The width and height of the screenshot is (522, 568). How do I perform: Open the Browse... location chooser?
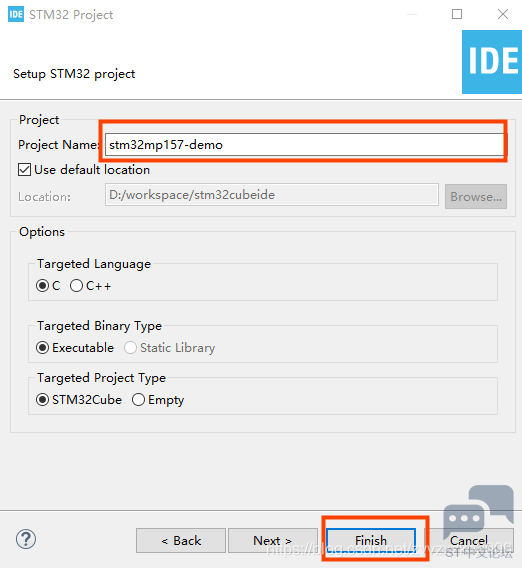476,196
